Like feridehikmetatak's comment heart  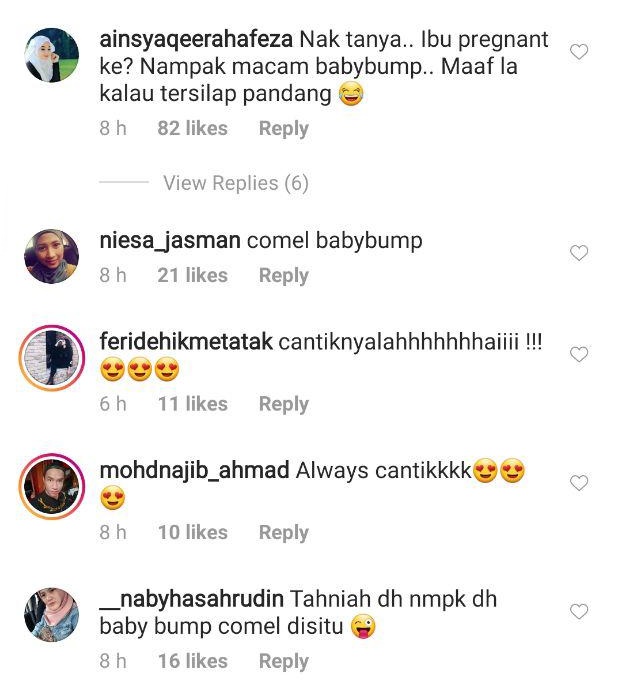[x=579, y=354]
